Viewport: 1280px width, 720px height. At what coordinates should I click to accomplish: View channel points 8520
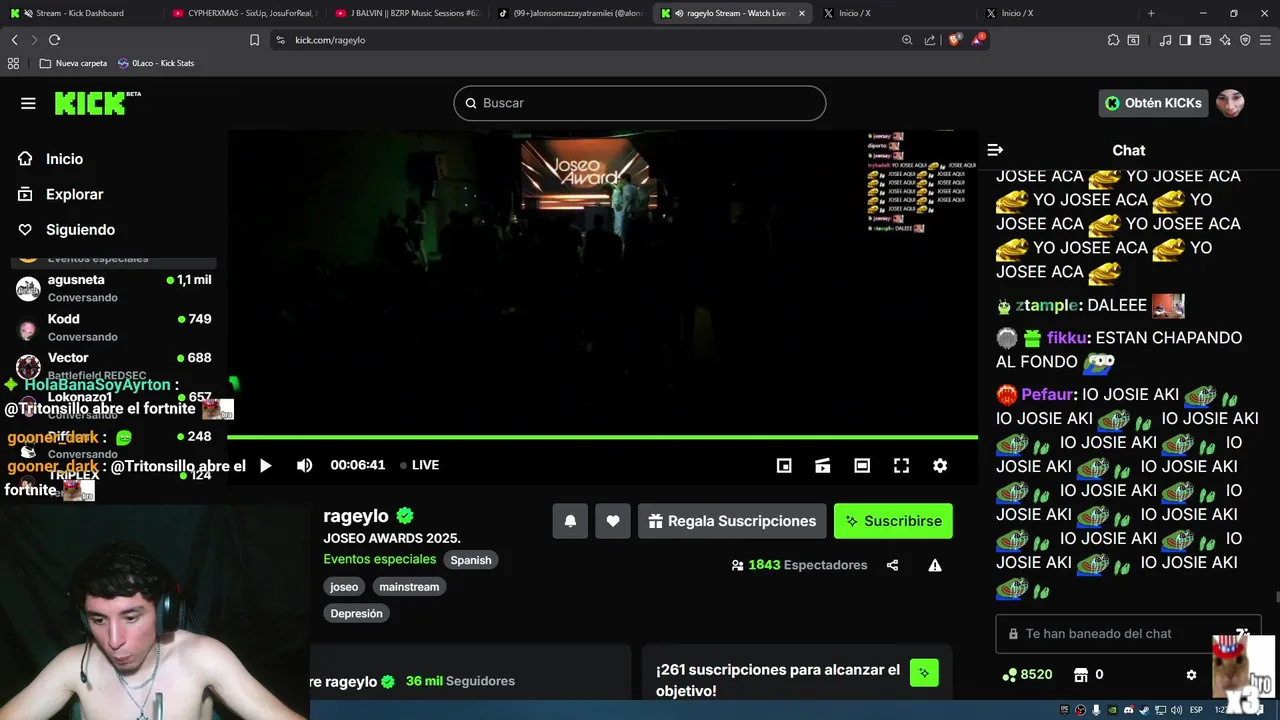[1027, 675]
